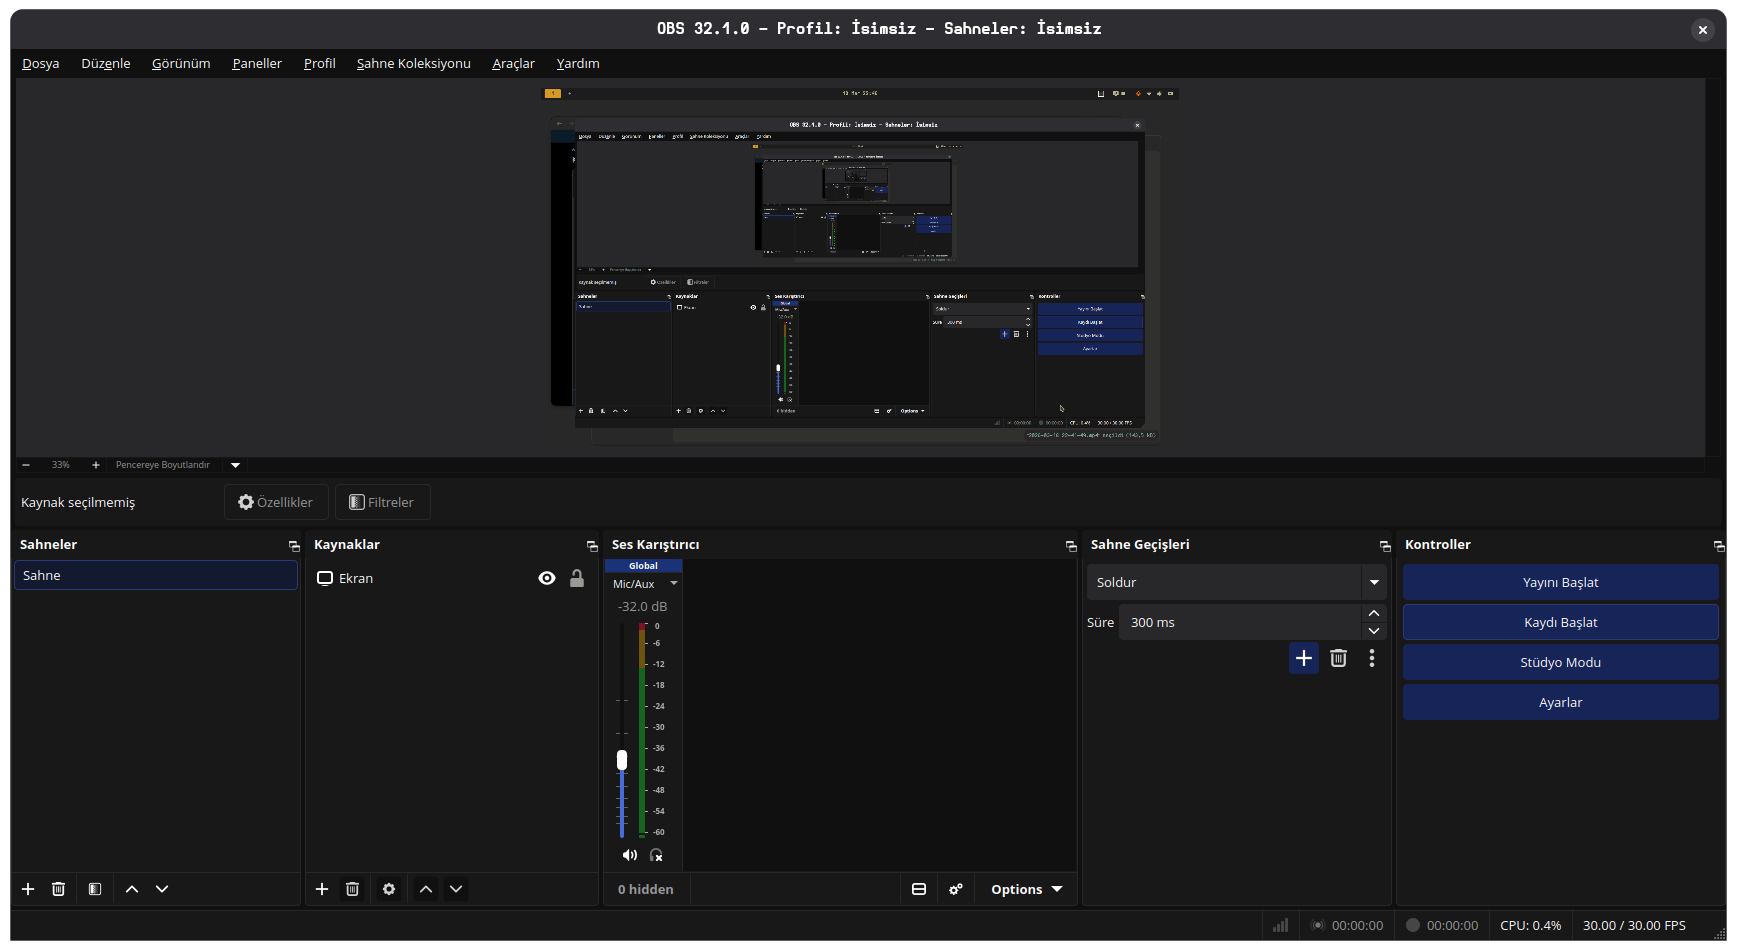Click the CPU: 0.4% status entry
Screen dimensions: 1737x951
pos(1531,925)
